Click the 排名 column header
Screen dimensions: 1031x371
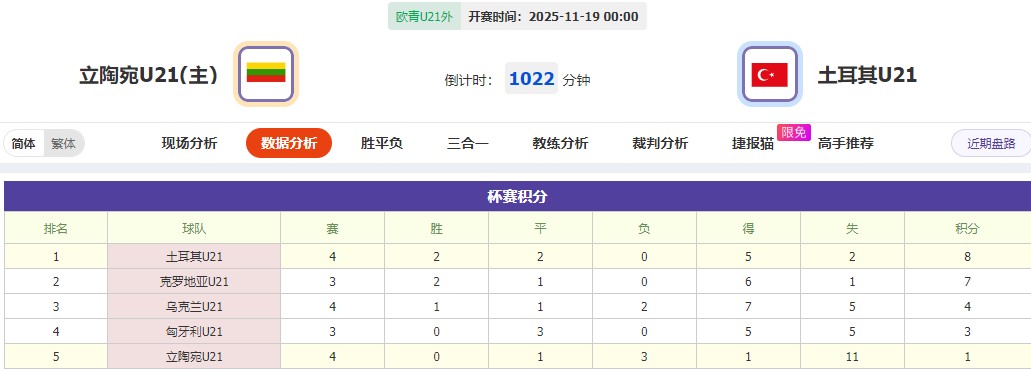[x=56, y=228]
